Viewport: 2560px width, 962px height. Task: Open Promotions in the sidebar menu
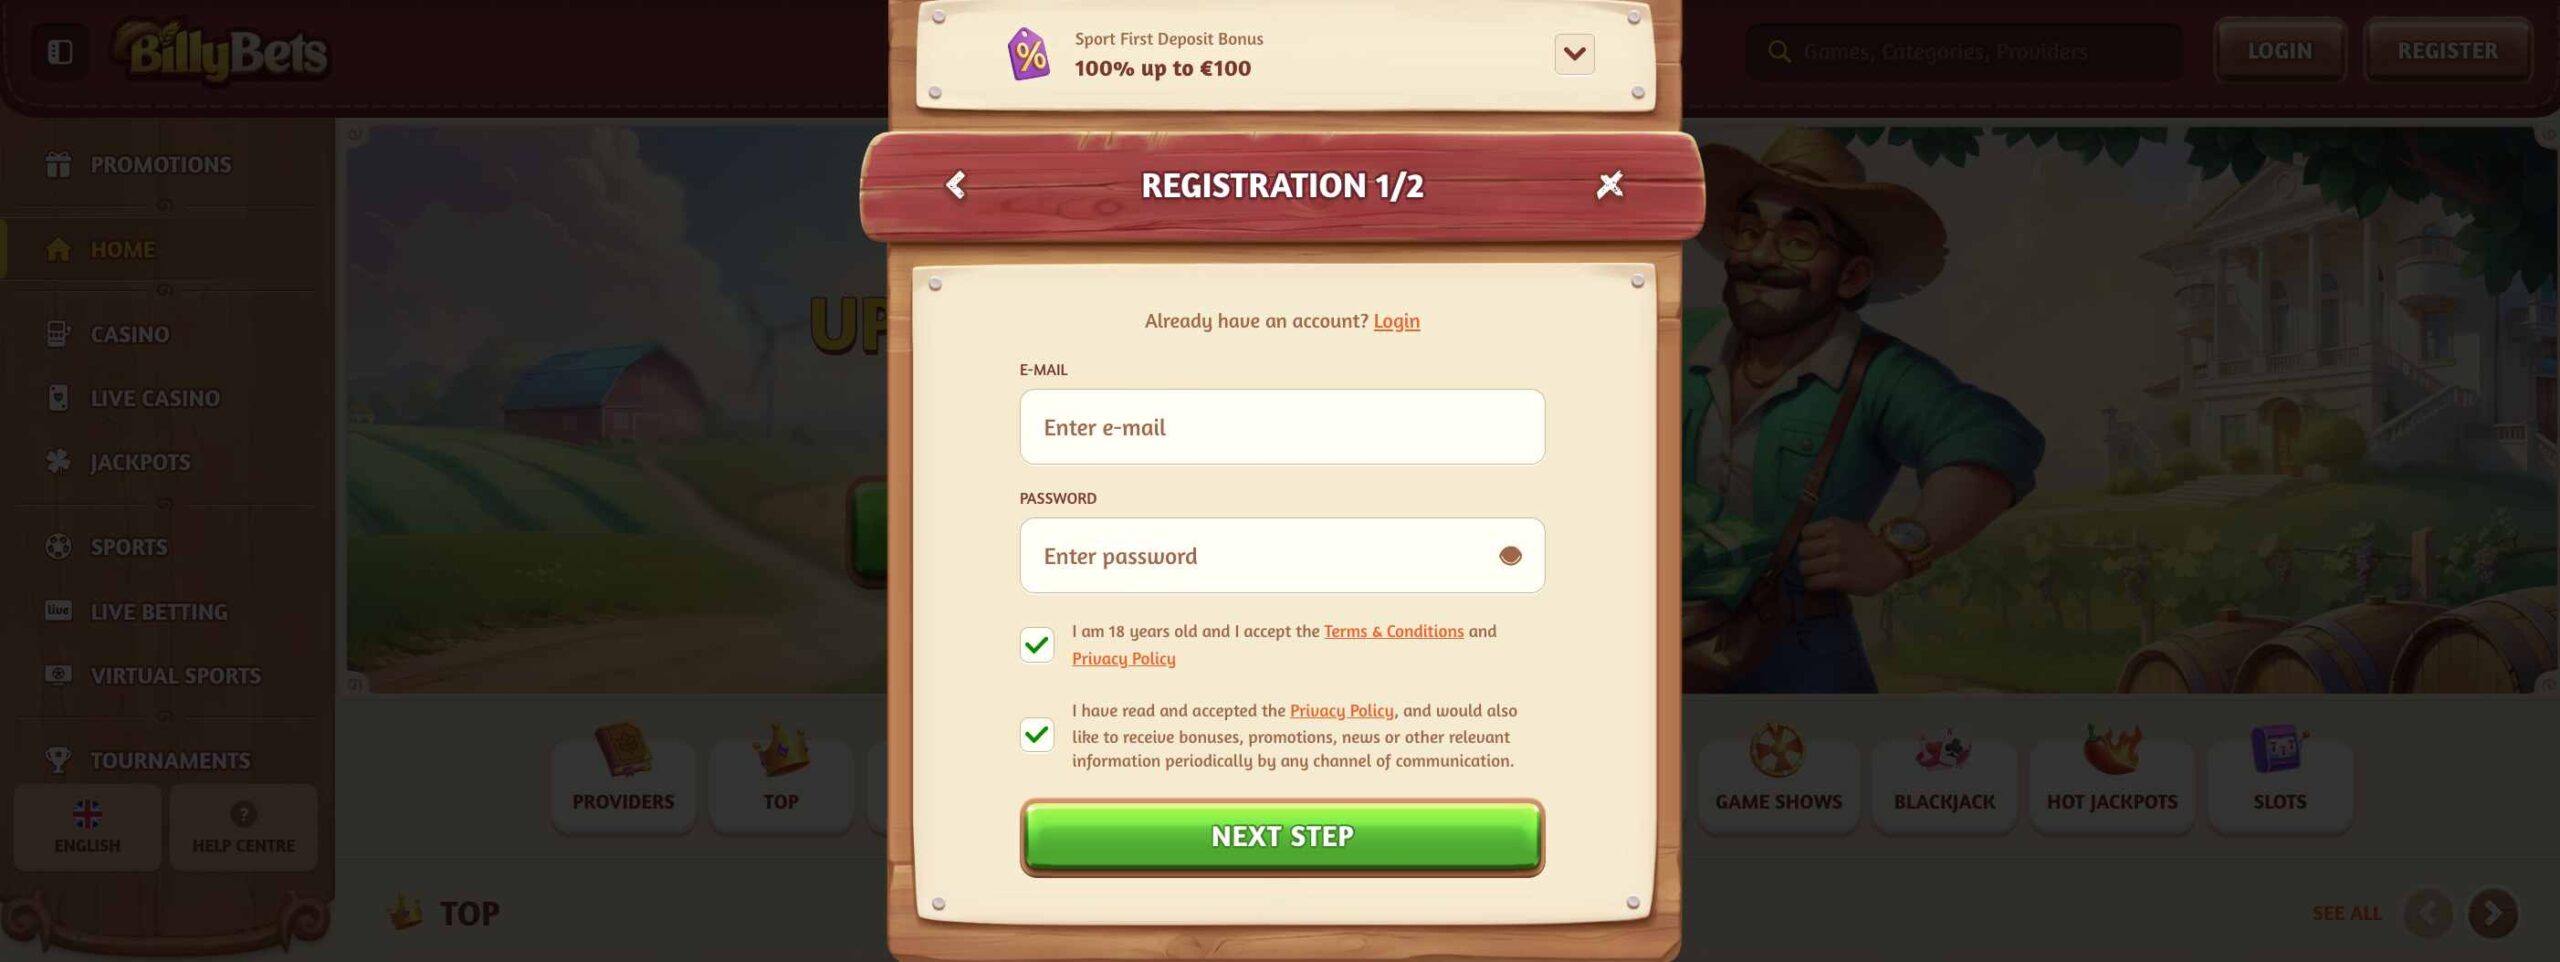click(x=160, y=164)
